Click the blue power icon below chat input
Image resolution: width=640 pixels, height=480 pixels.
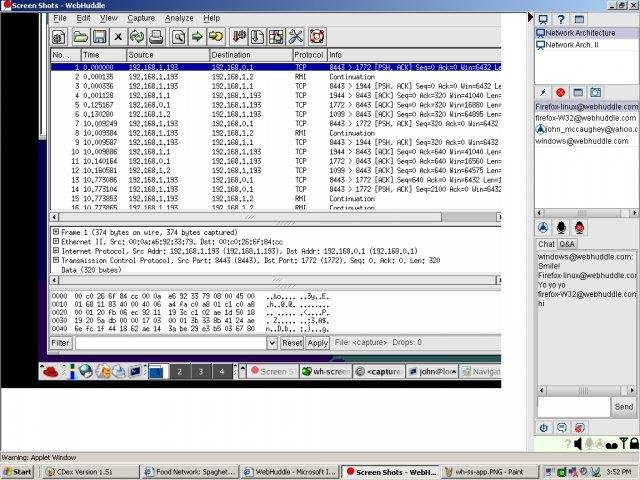[543, 428]
